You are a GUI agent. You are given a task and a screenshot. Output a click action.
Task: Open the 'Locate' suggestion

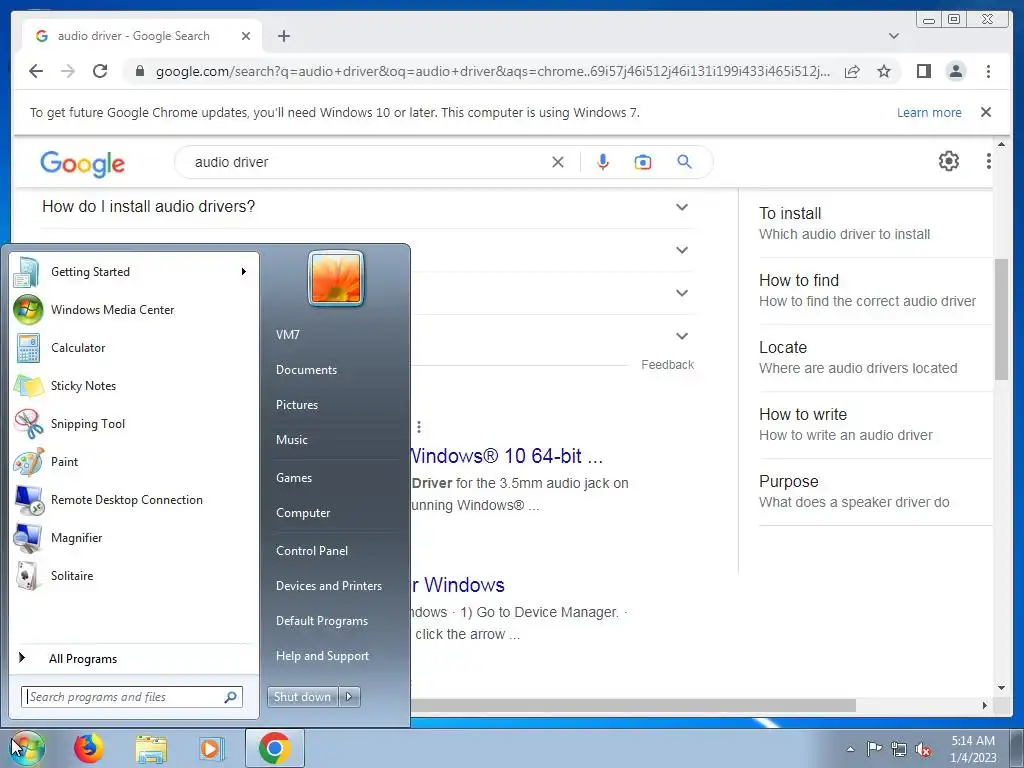pyautogui.click(x=875, y=357)
